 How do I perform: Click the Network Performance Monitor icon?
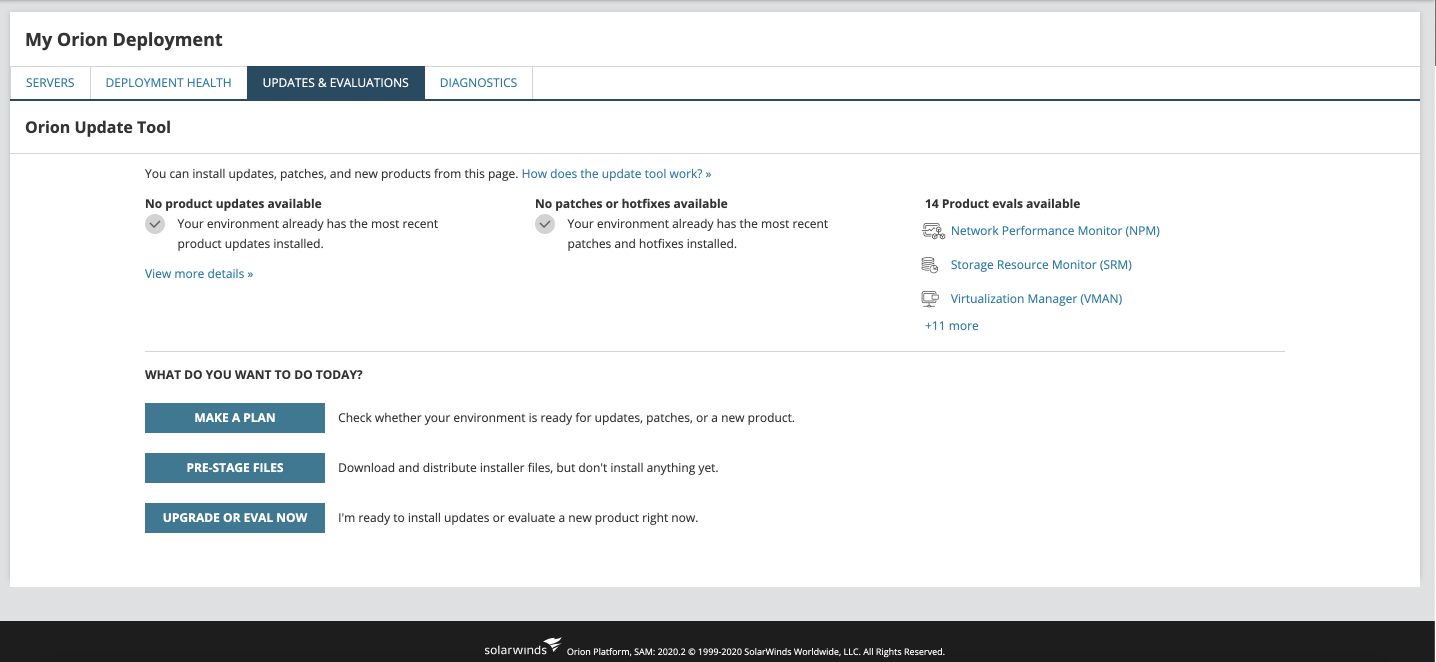point(933,231)
